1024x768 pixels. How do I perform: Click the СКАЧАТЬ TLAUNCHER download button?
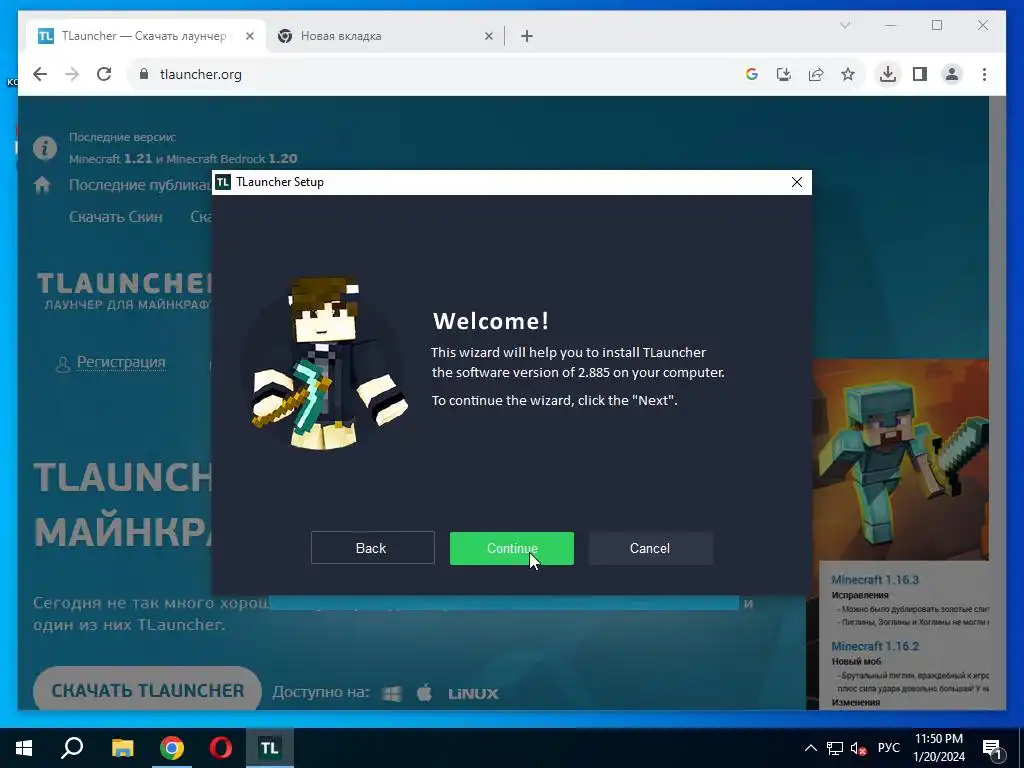[x=147, y=690]
